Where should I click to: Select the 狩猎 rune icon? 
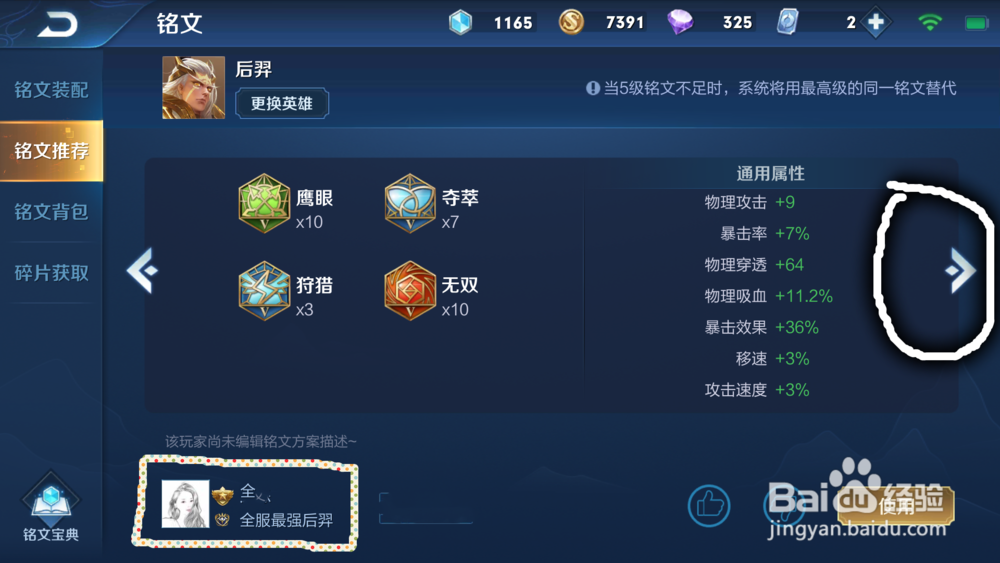[264, 291]
